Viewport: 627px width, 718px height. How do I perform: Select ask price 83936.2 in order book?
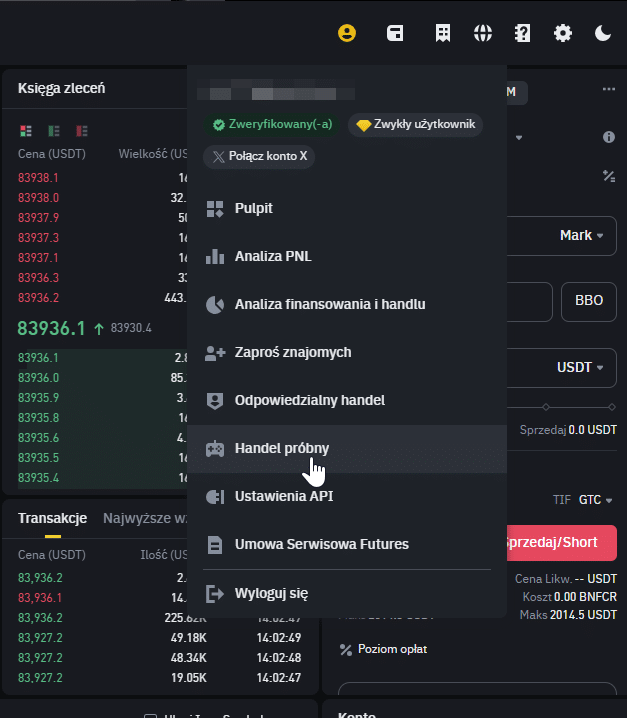38,298
